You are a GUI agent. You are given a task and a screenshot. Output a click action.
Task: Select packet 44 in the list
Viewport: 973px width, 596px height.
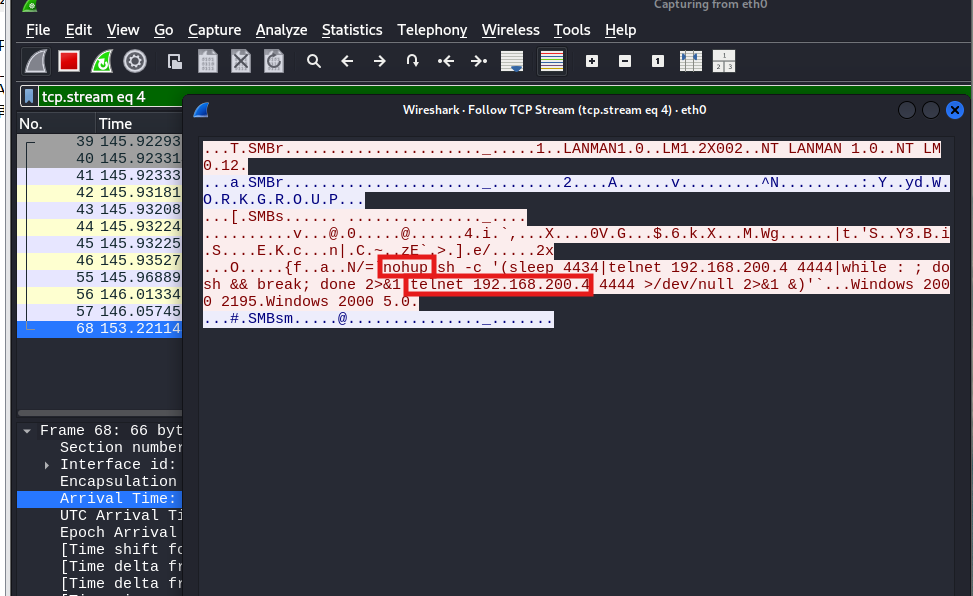pos(100,227)
